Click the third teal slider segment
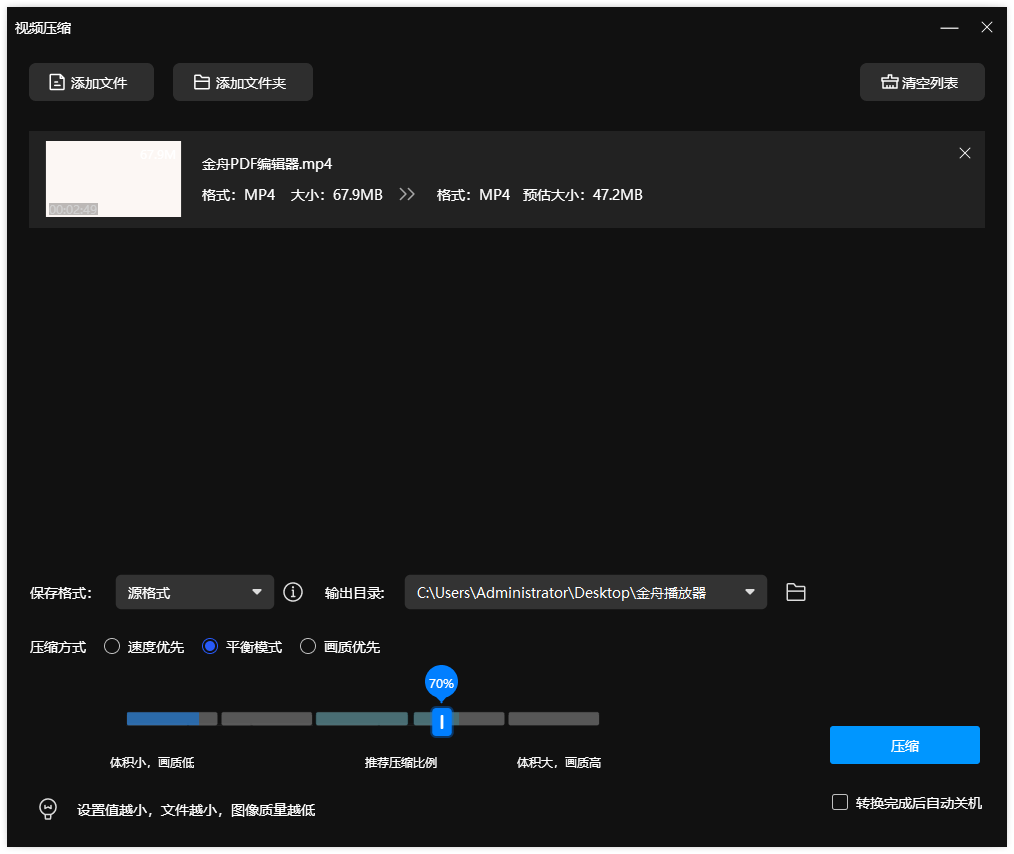Screen dimensions: 1014x854 coord(361,719)
